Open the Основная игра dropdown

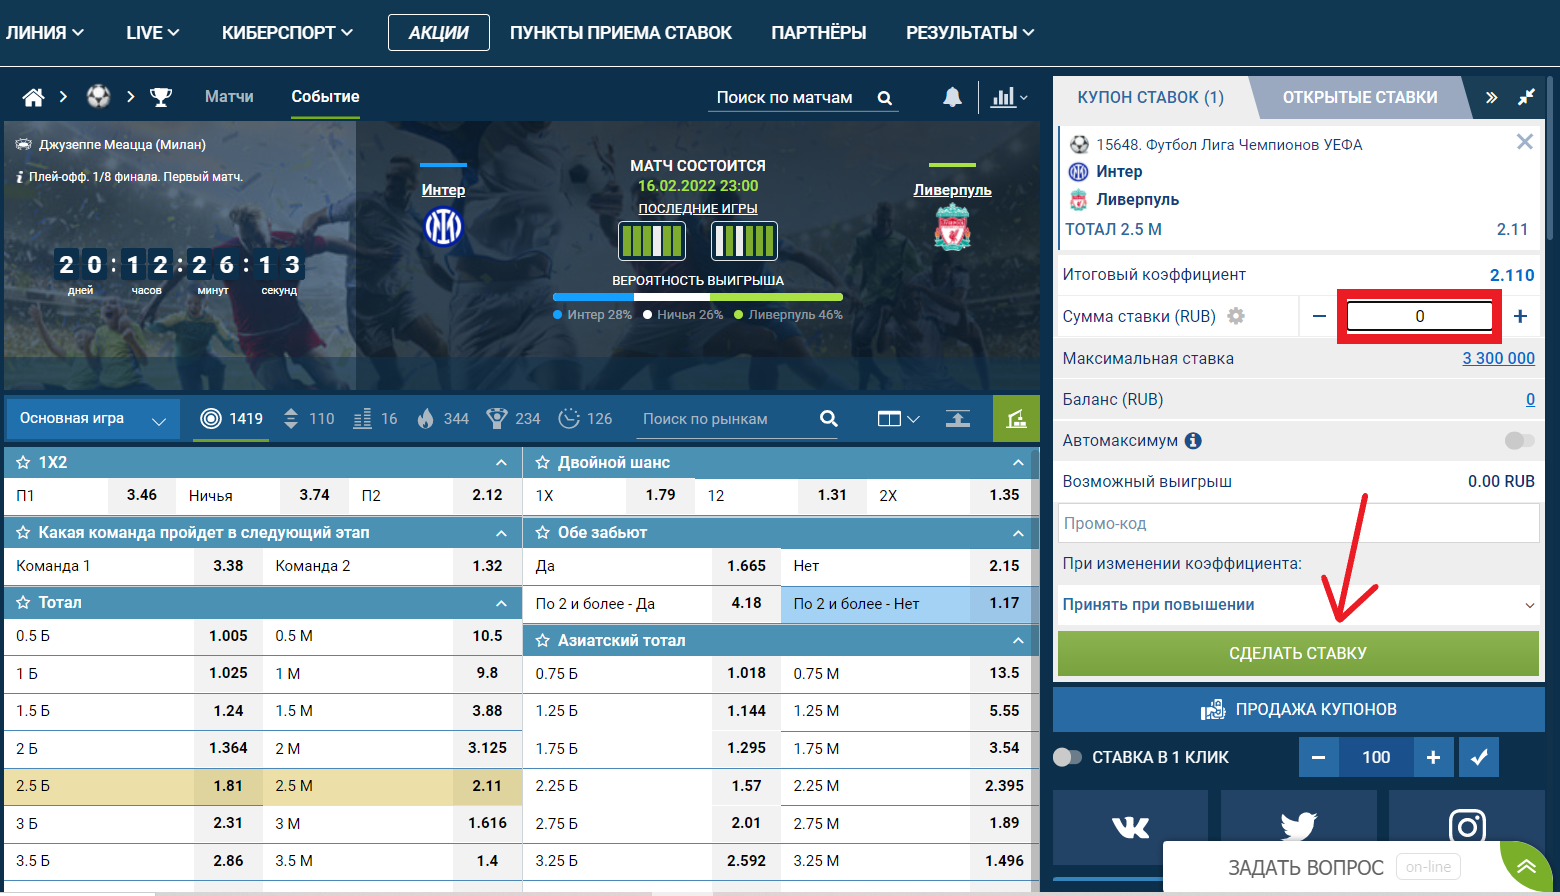point(93,419)
